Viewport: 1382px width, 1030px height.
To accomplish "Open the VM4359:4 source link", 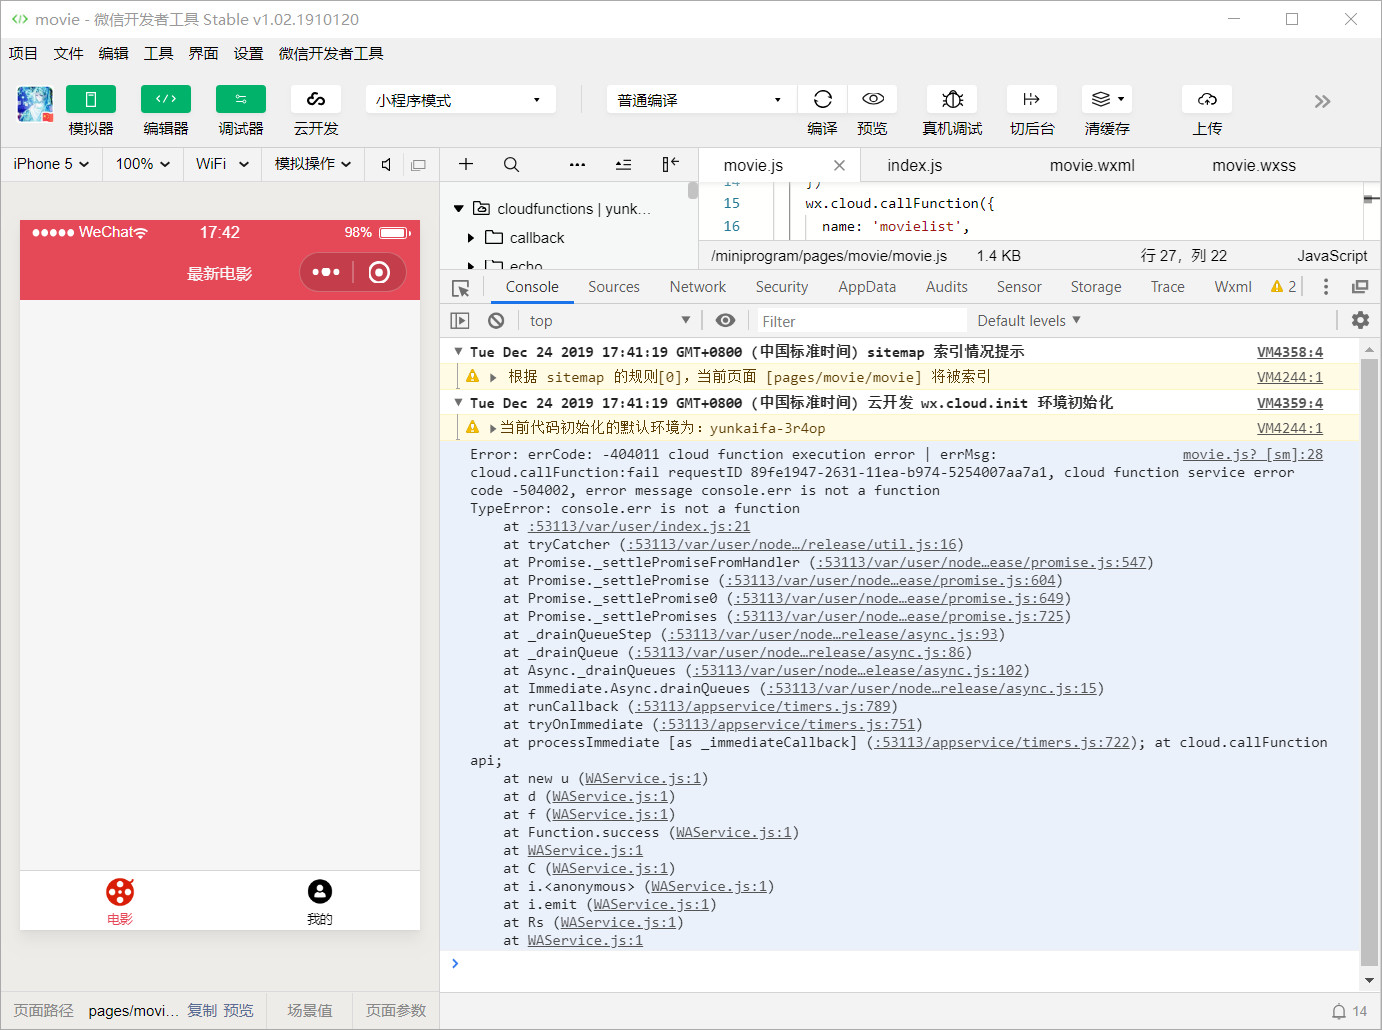I will coord(1290,403).
